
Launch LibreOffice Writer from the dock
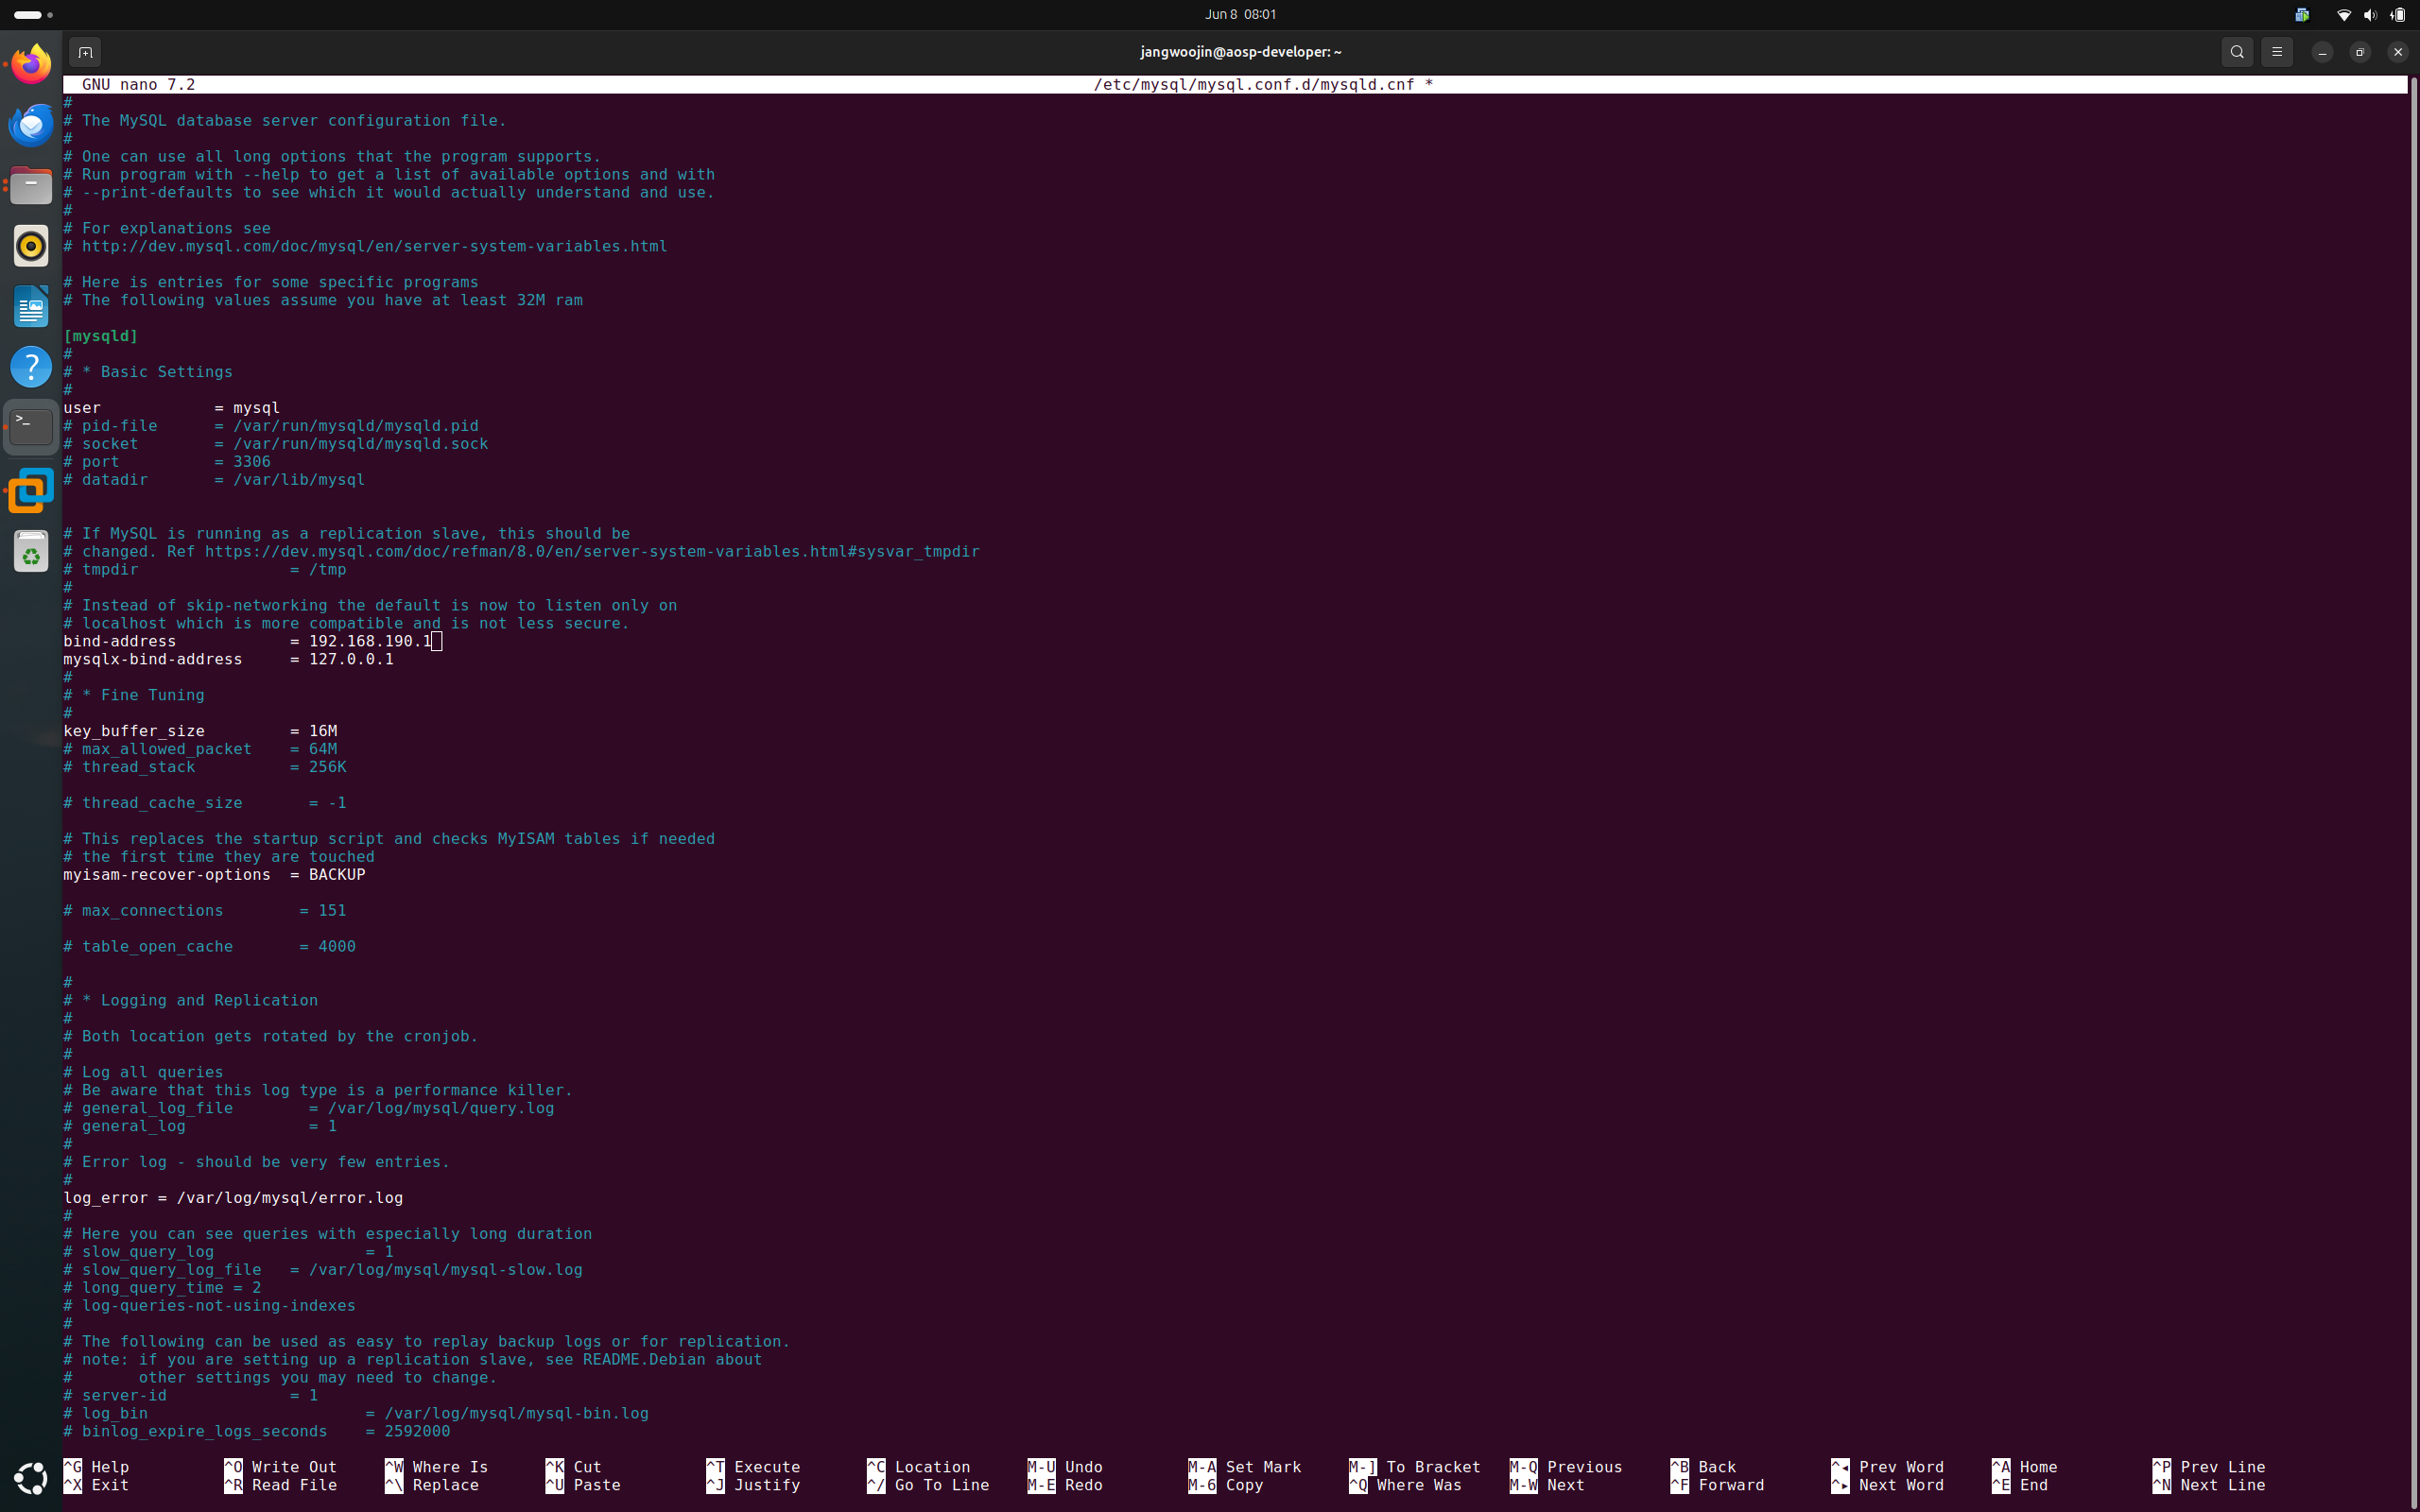pos(31,306)
